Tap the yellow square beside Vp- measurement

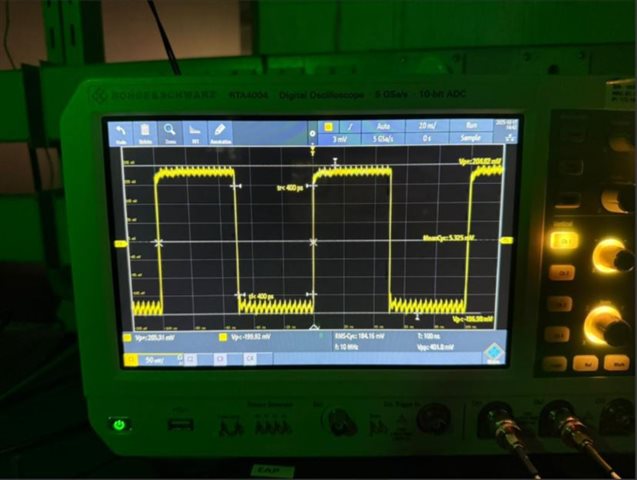click(x=223, y=337)
